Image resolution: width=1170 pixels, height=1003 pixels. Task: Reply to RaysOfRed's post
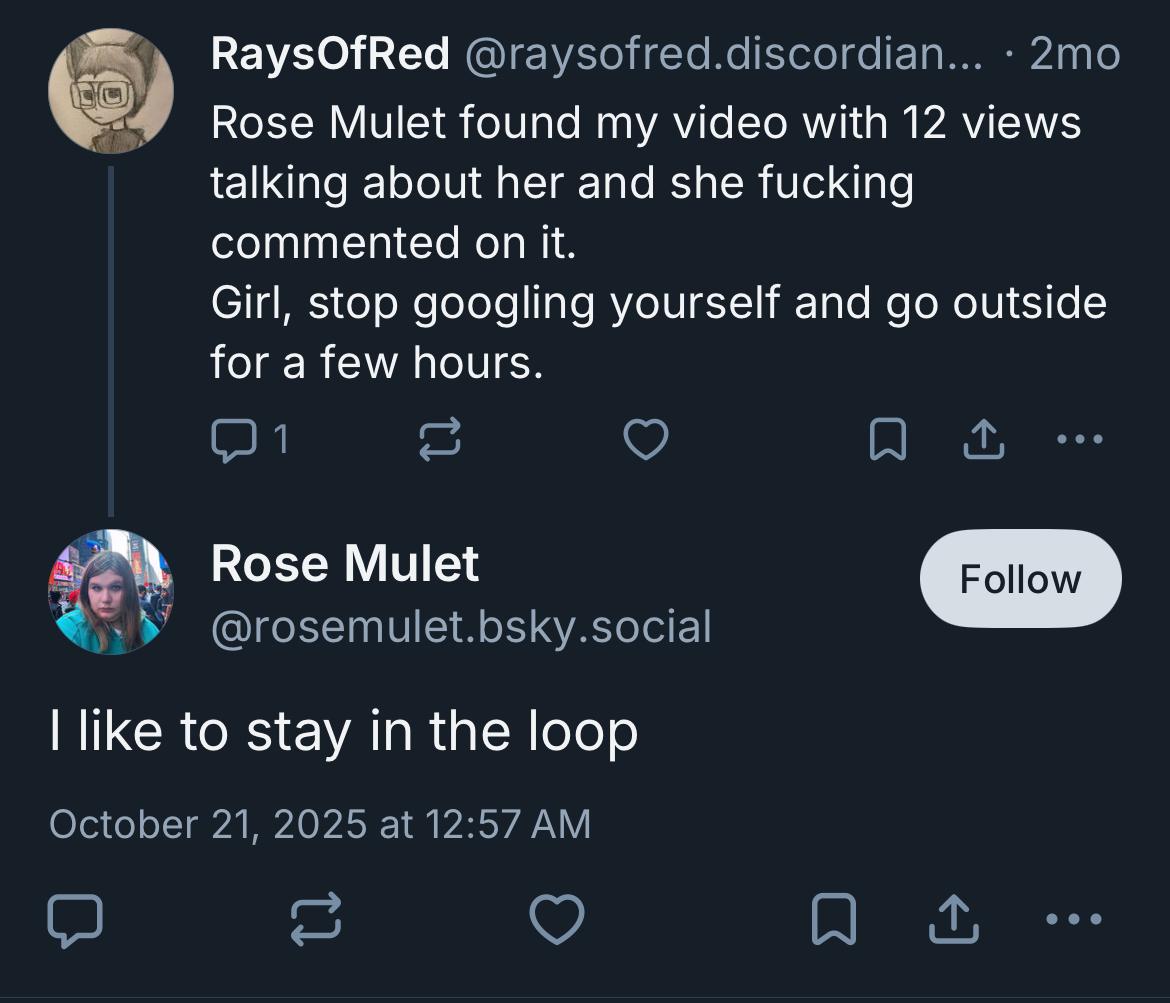pos(236,440)
